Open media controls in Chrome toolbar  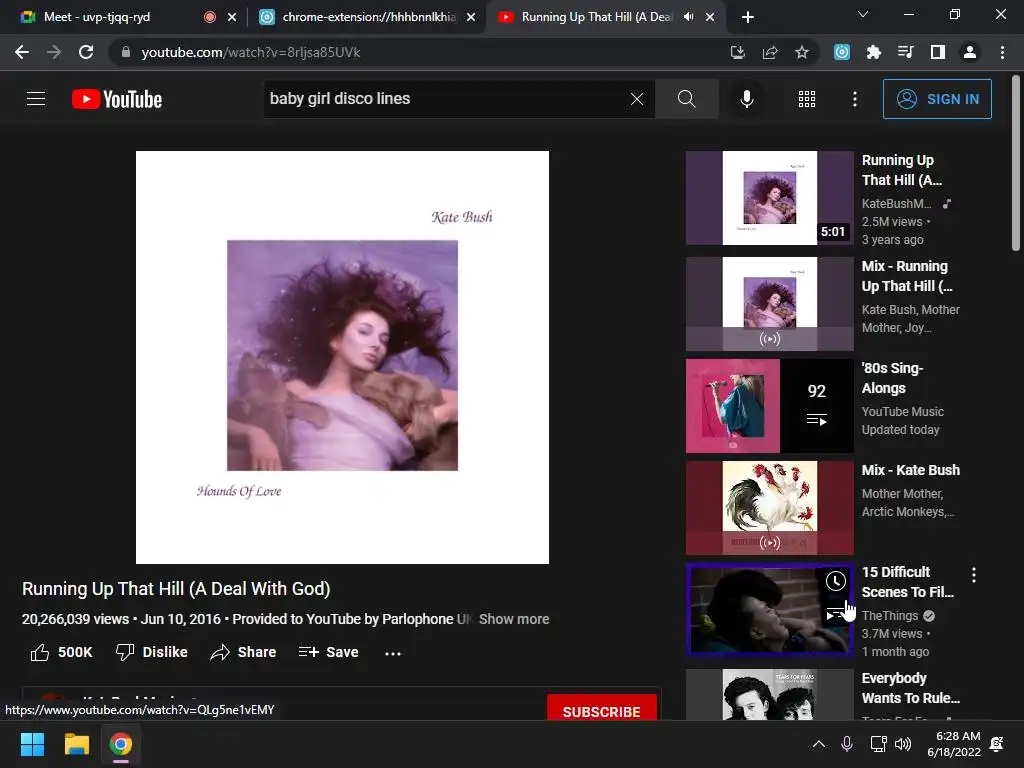[905, 52]
